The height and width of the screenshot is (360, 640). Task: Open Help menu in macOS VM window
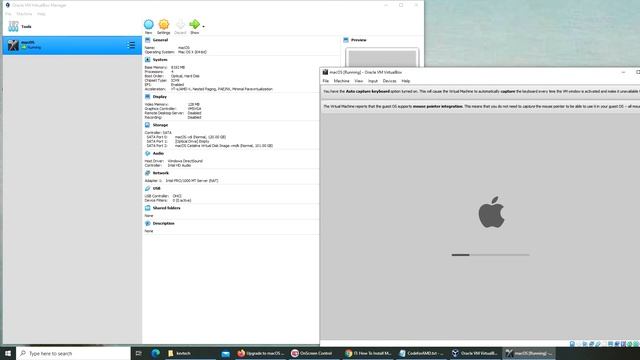tap(405, 81)
